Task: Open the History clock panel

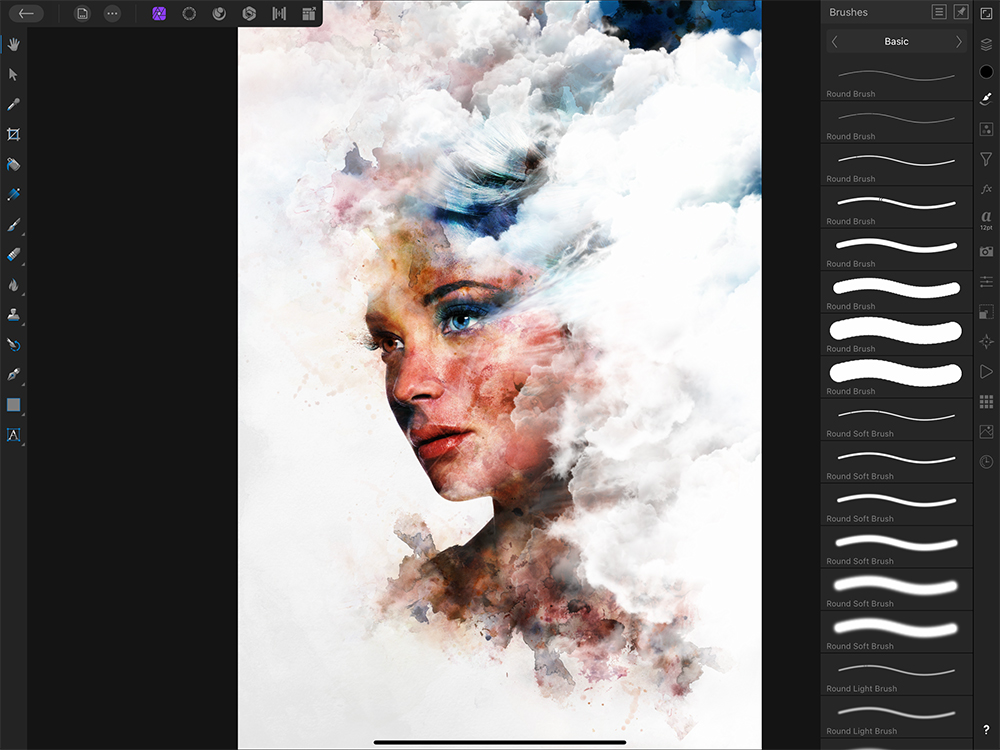Action: click(986, 461)
